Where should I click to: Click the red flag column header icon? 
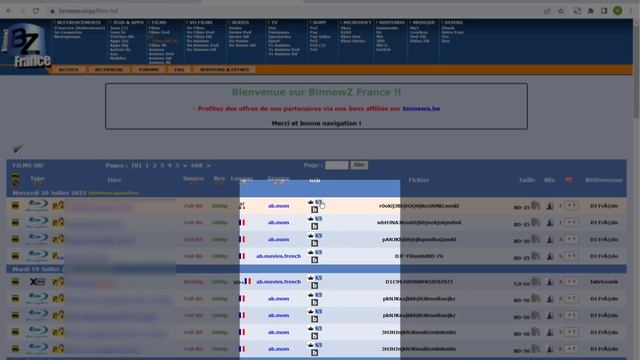(x=569, y=180)
